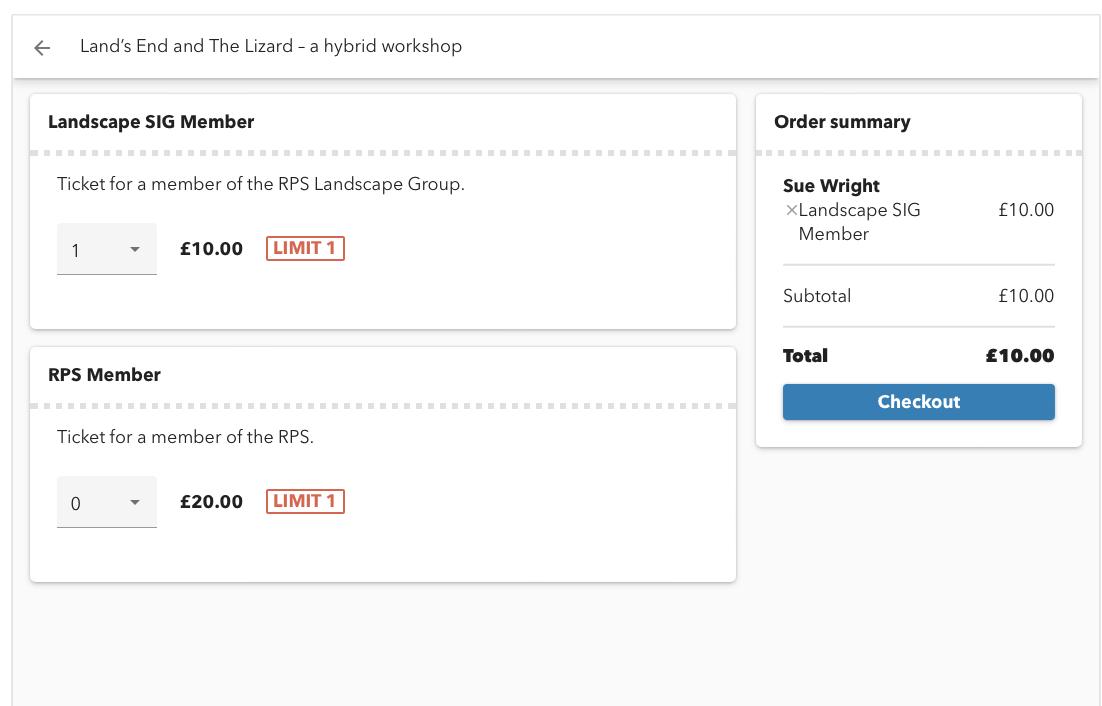Click the page title Land's End and The Lizard
This screenshot has width=1102, height=706.
(271, 46)
